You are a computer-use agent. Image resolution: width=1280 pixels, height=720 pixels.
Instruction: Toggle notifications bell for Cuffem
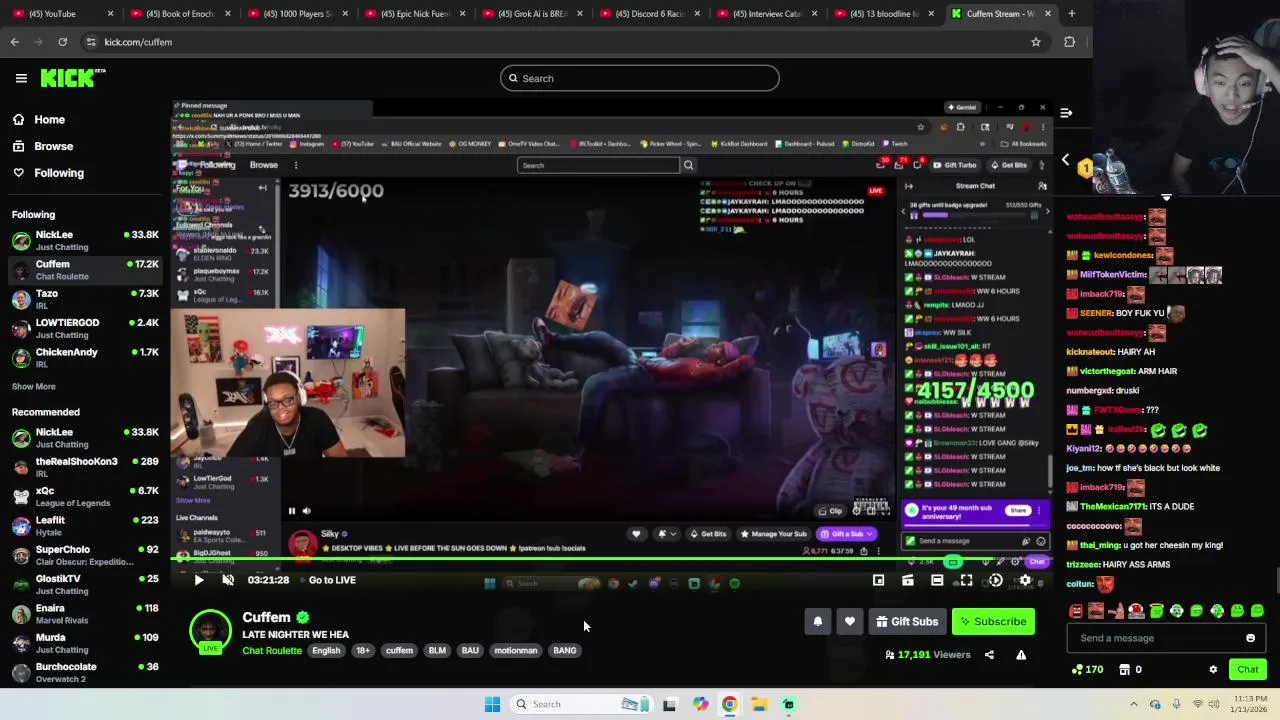(818, 621)
